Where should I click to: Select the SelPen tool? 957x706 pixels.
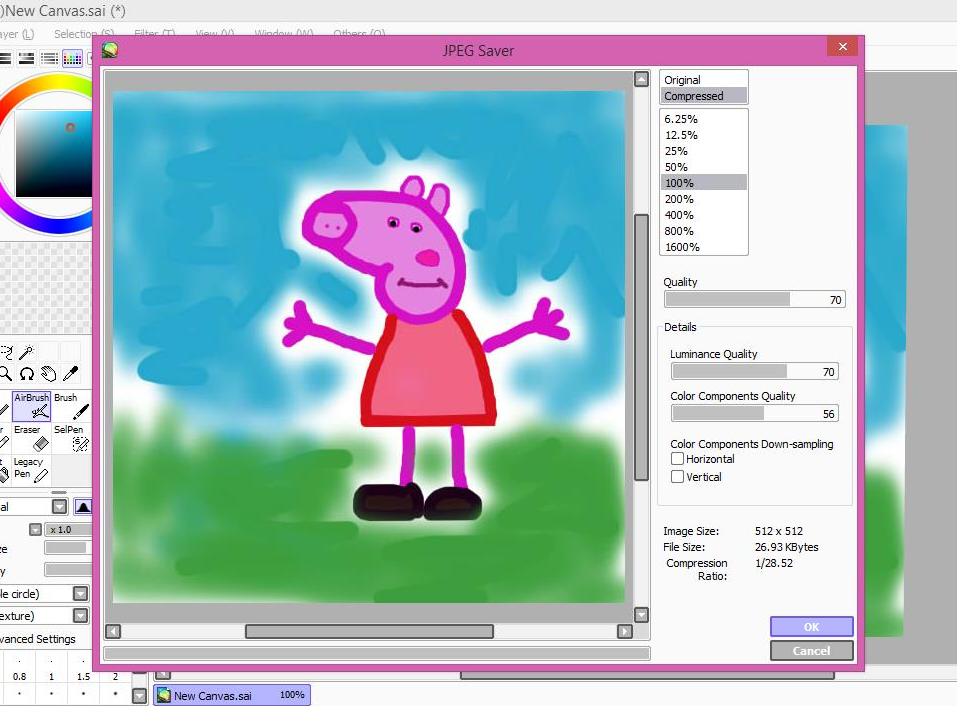pyautogui.click(x=71, y=438)
